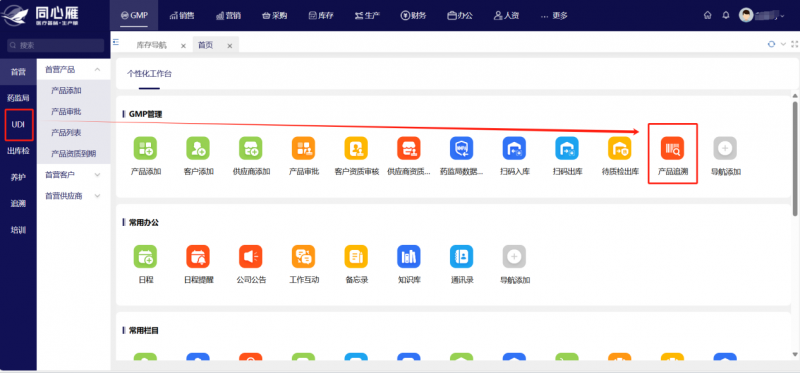800x373 pixels.
Task: Select 养护 in the left sidebar
Action: pyautogui.click(x=18, y=177)
